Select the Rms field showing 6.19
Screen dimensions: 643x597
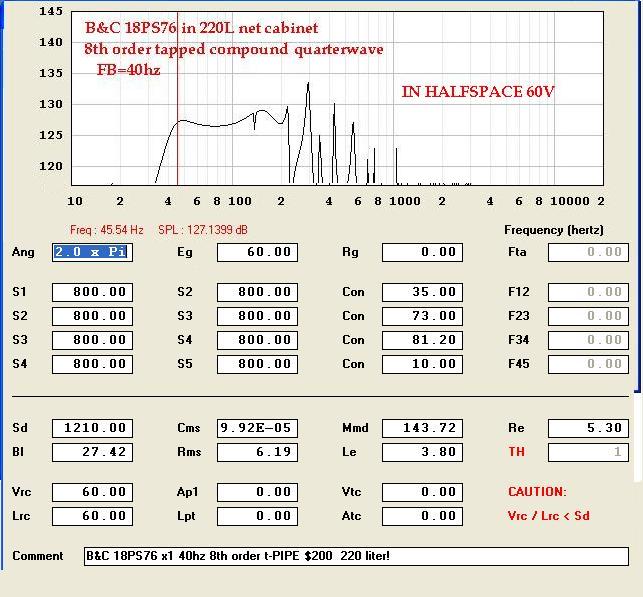pos(257,452)
